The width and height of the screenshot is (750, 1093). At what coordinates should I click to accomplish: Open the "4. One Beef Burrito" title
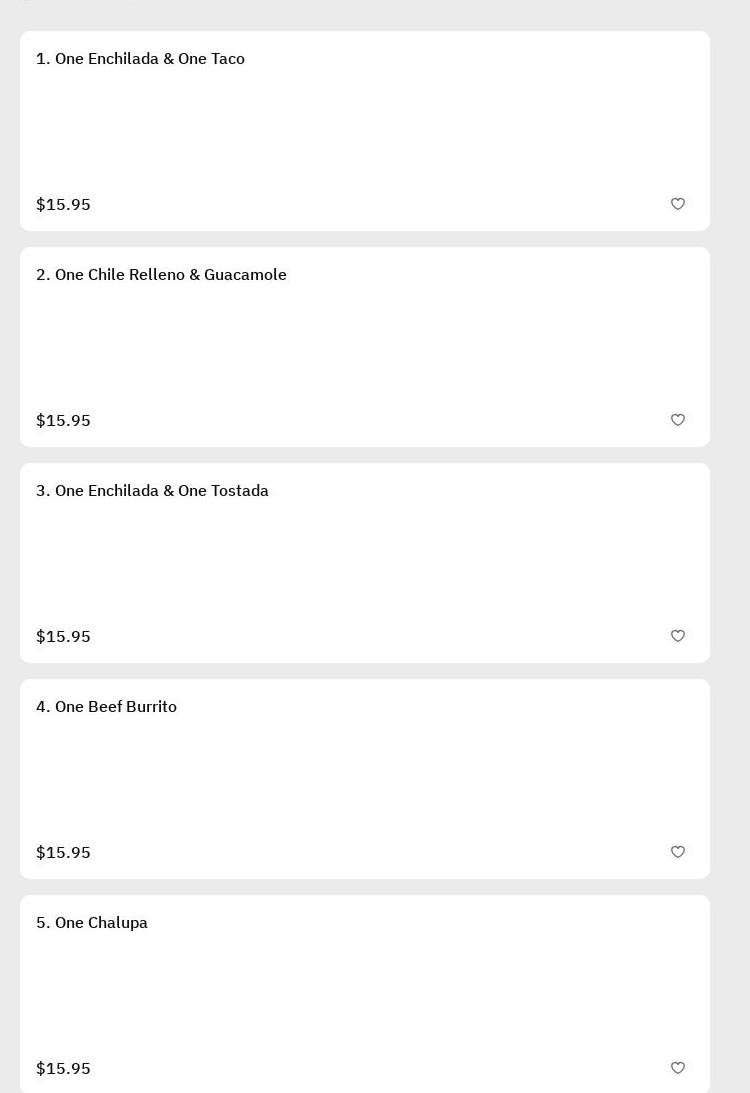click(x=106, y=707)
